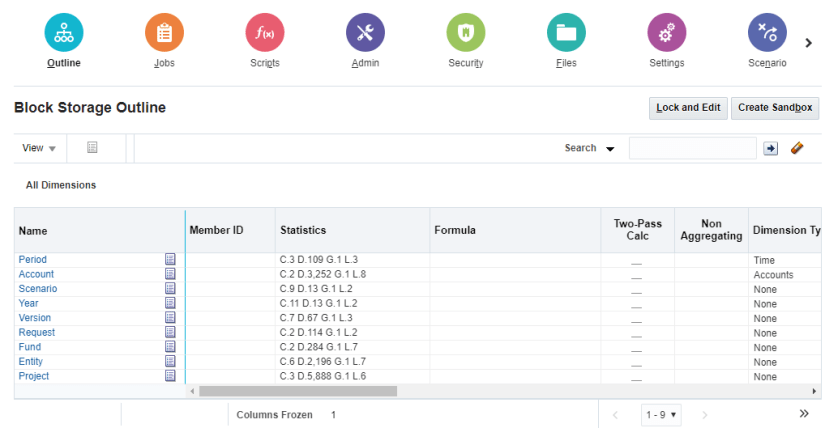Screen dimensions: 825x428
Task: Open the Files folder icon
Action: 566,33
